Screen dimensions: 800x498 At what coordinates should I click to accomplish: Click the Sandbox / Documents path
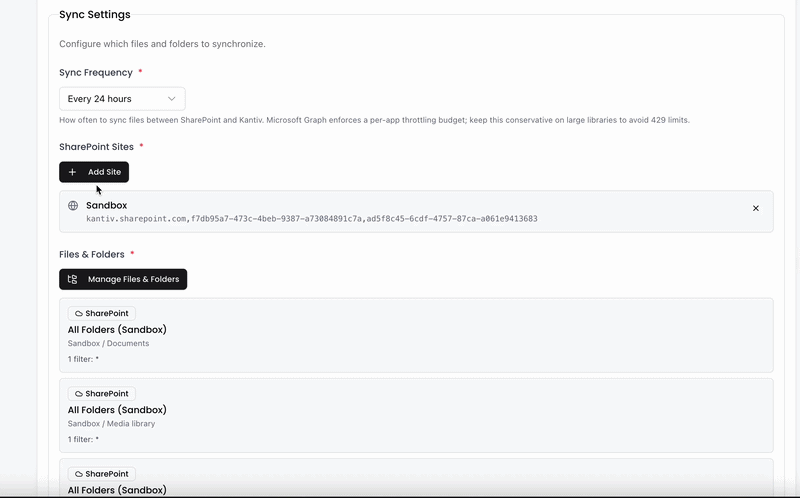(108, 343)
